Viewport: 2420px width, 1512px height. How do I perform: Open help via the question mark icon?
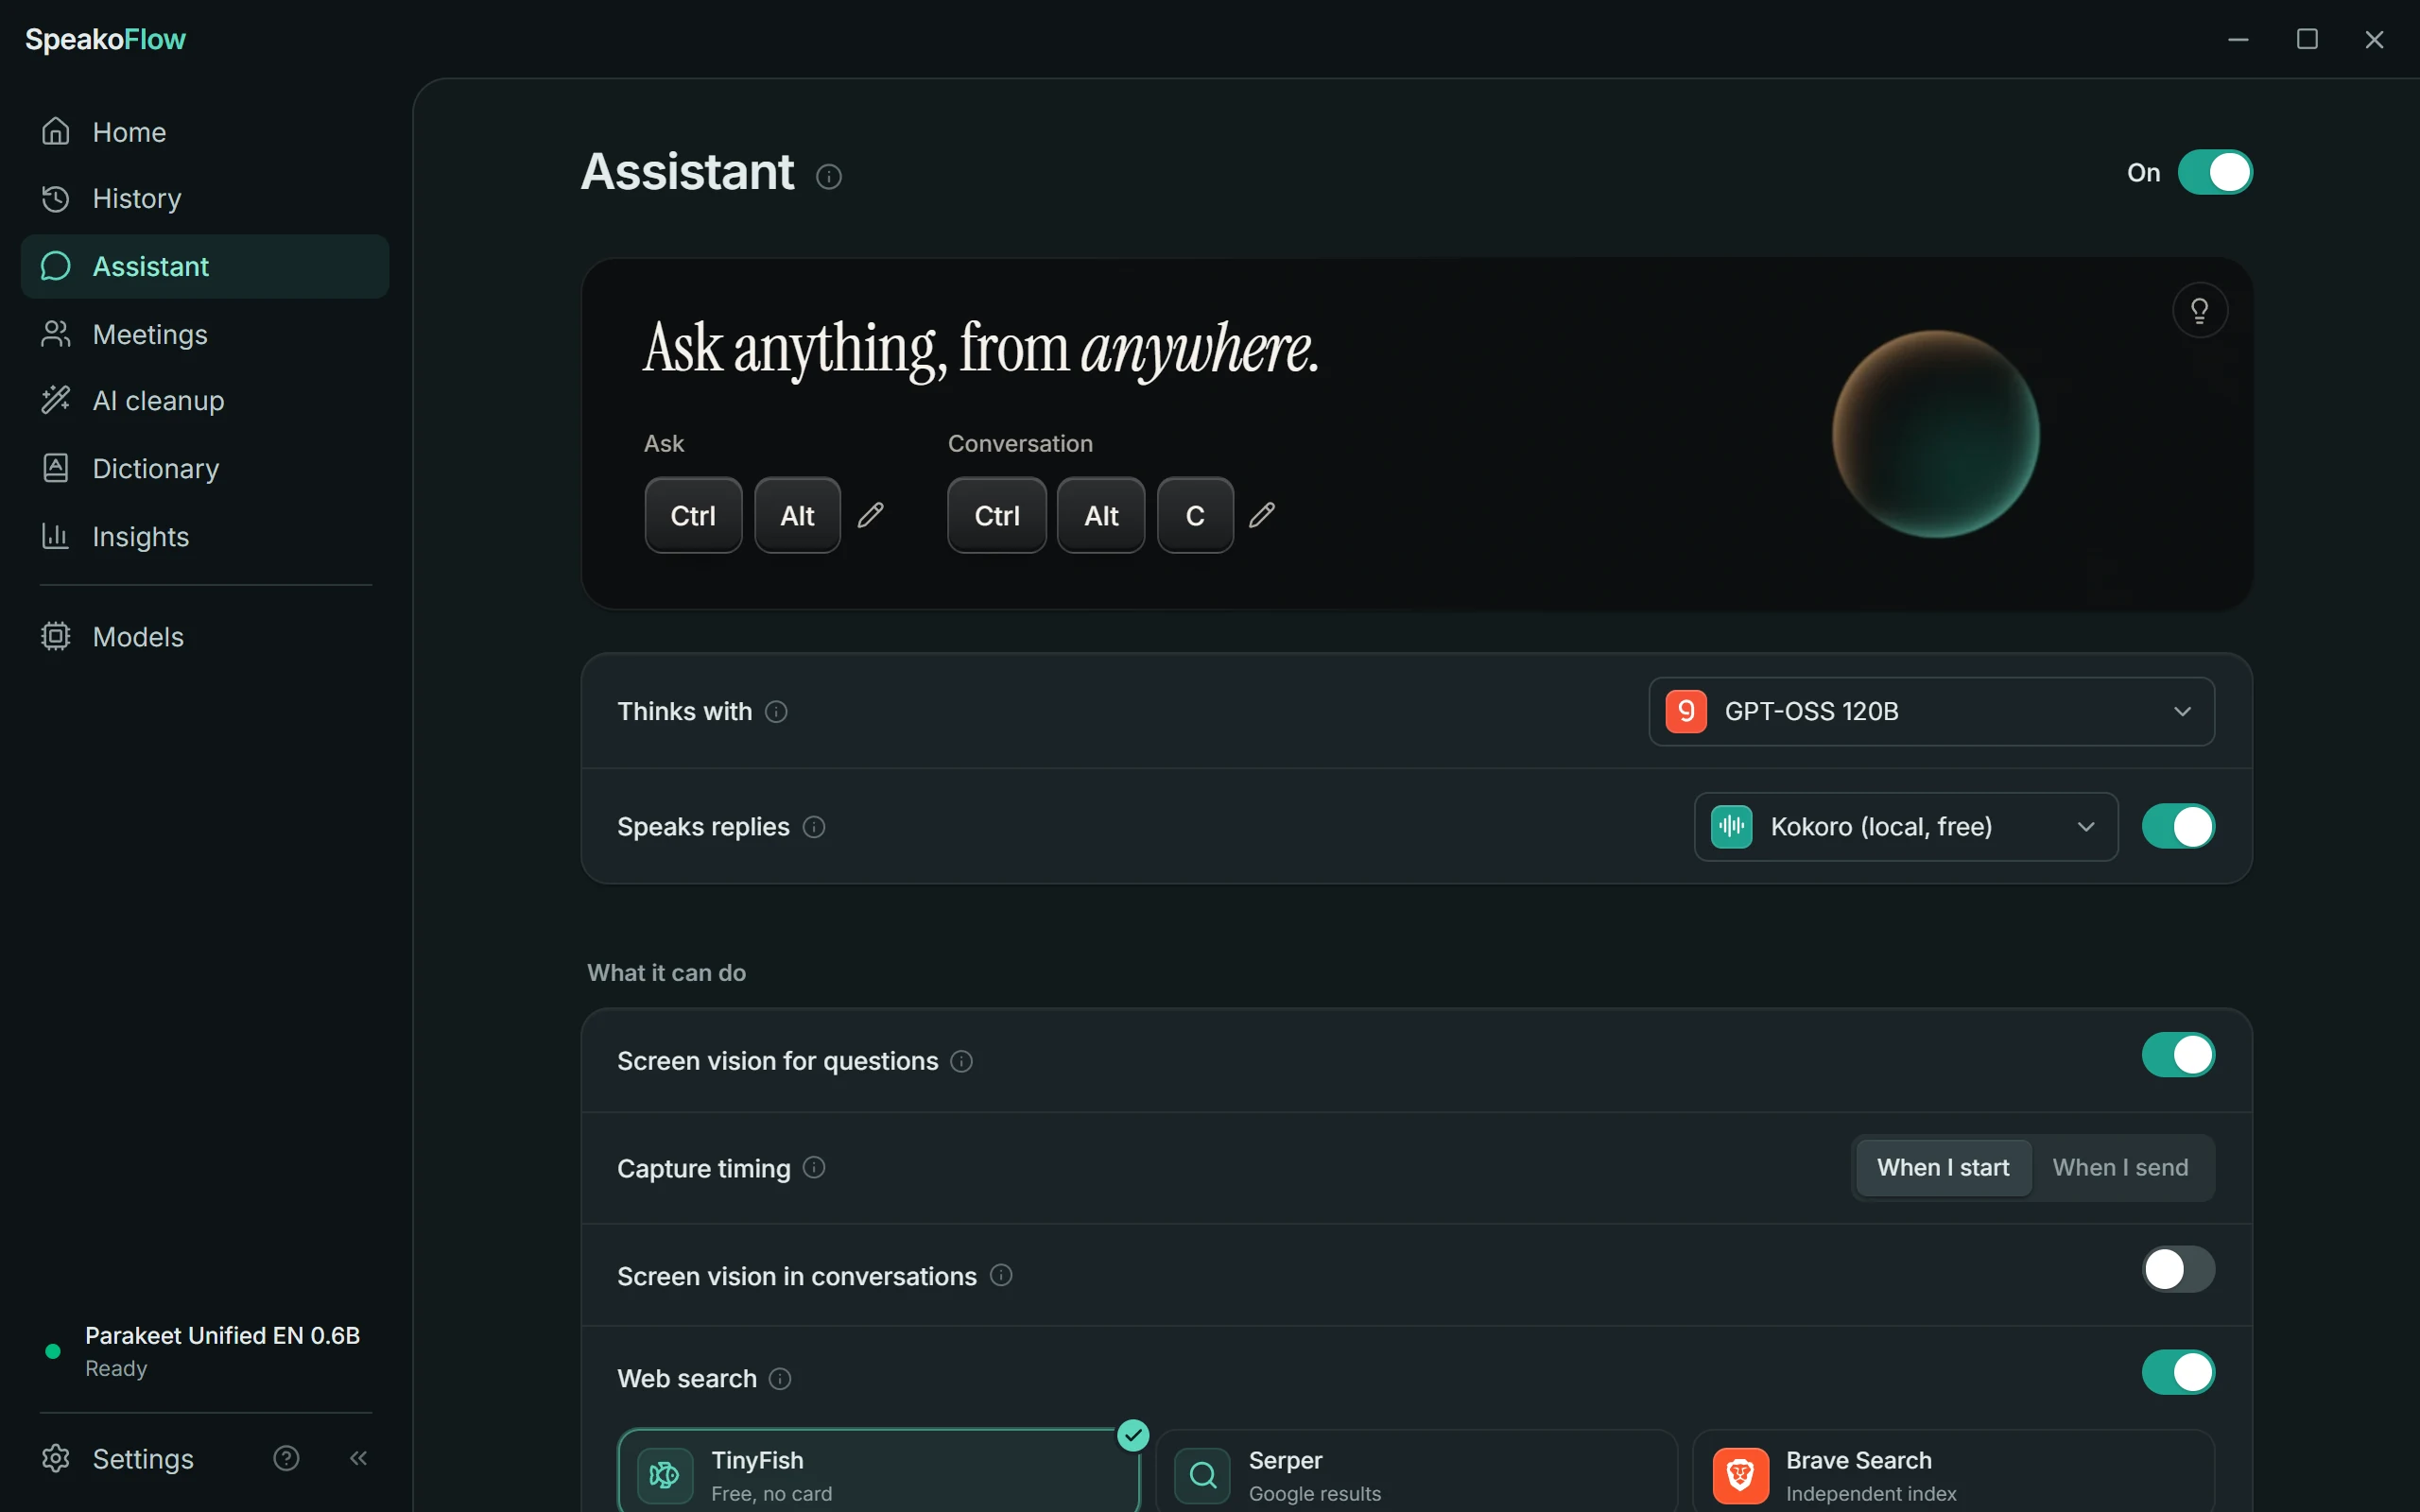[x=286, y=1458]
